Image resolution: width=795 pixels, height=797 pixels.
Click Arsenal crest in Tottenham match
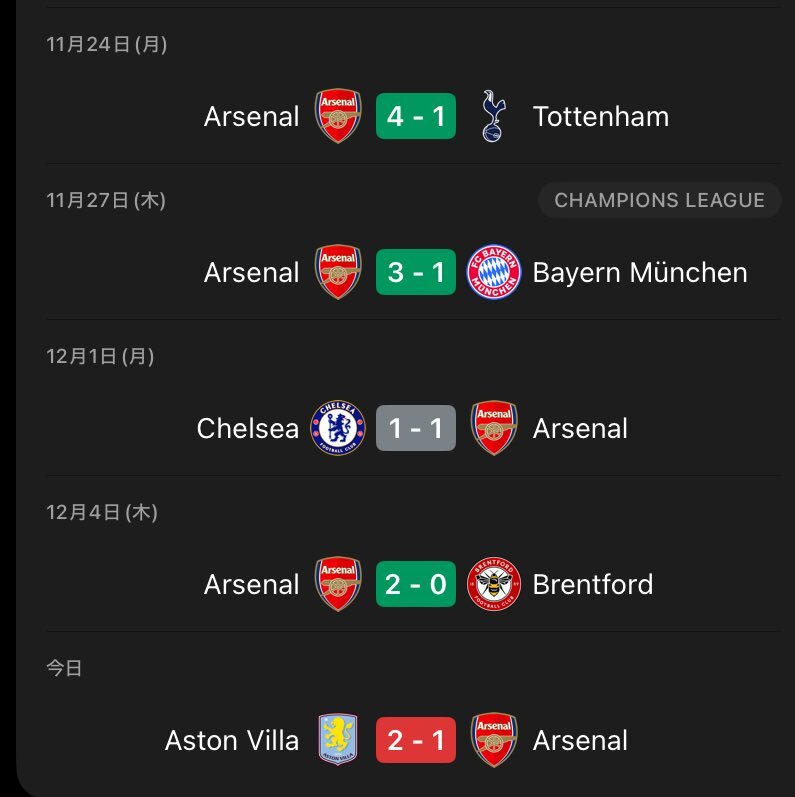[338, 116]
